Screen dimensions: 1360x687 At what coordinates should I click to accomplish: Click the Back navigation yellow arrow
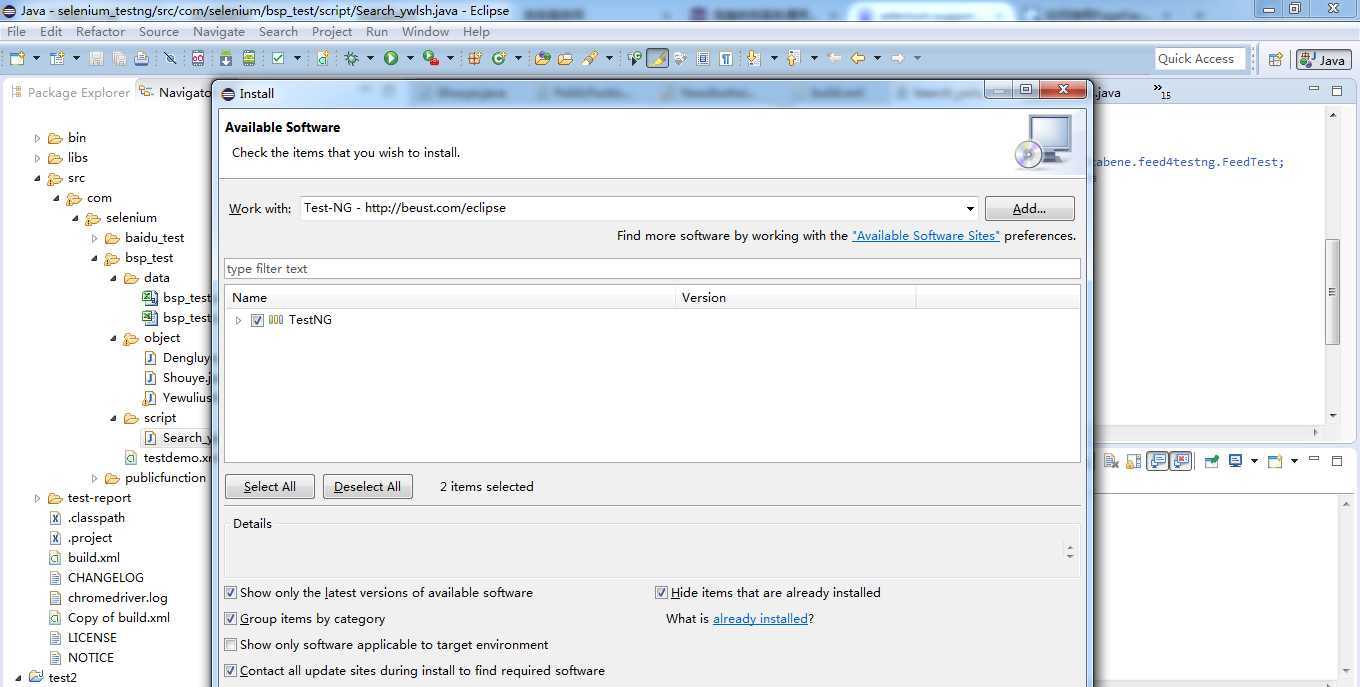[858, 58]
